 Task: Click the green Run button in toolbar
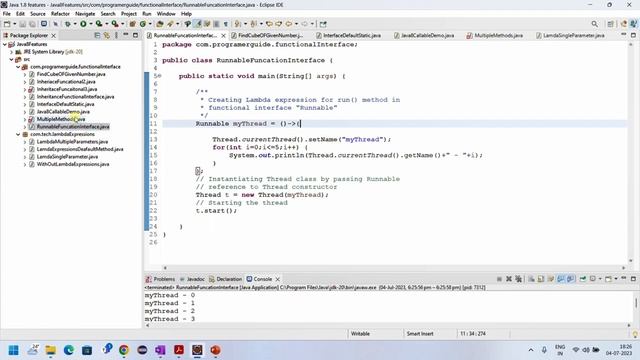(x=83, y=24)
